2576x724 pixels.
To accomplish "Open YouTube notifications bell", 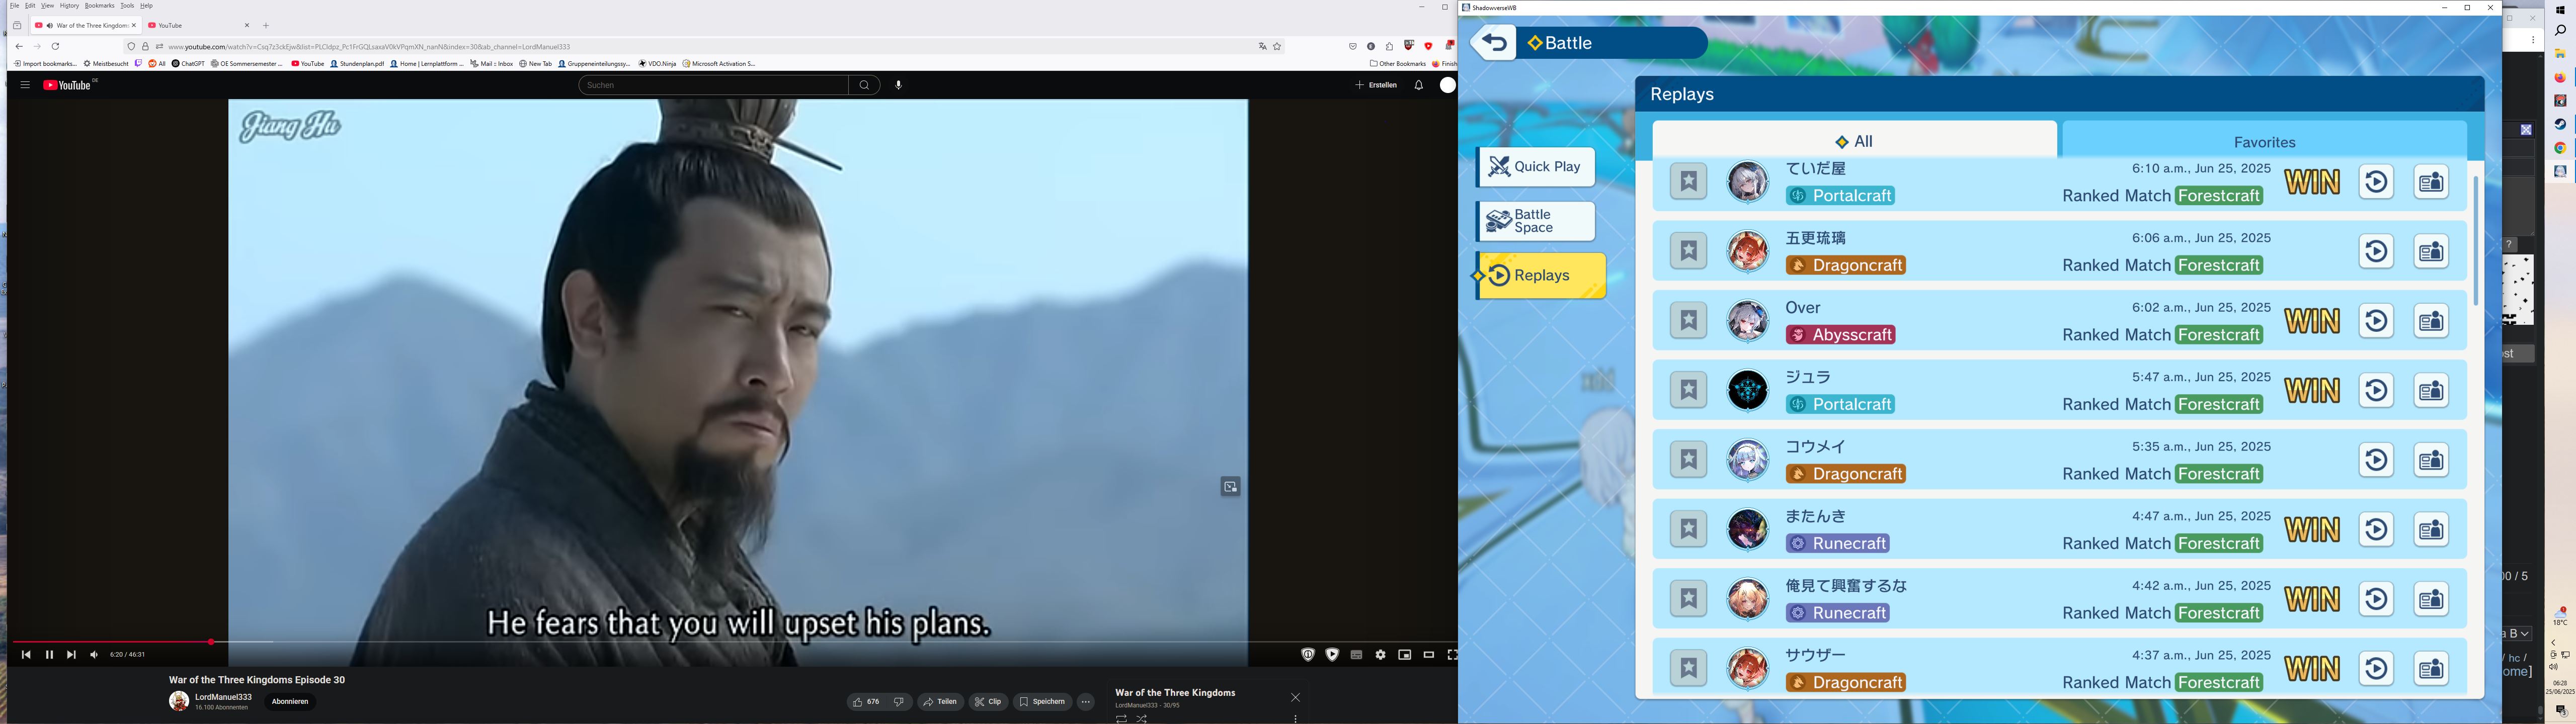I will (1418, 85).
